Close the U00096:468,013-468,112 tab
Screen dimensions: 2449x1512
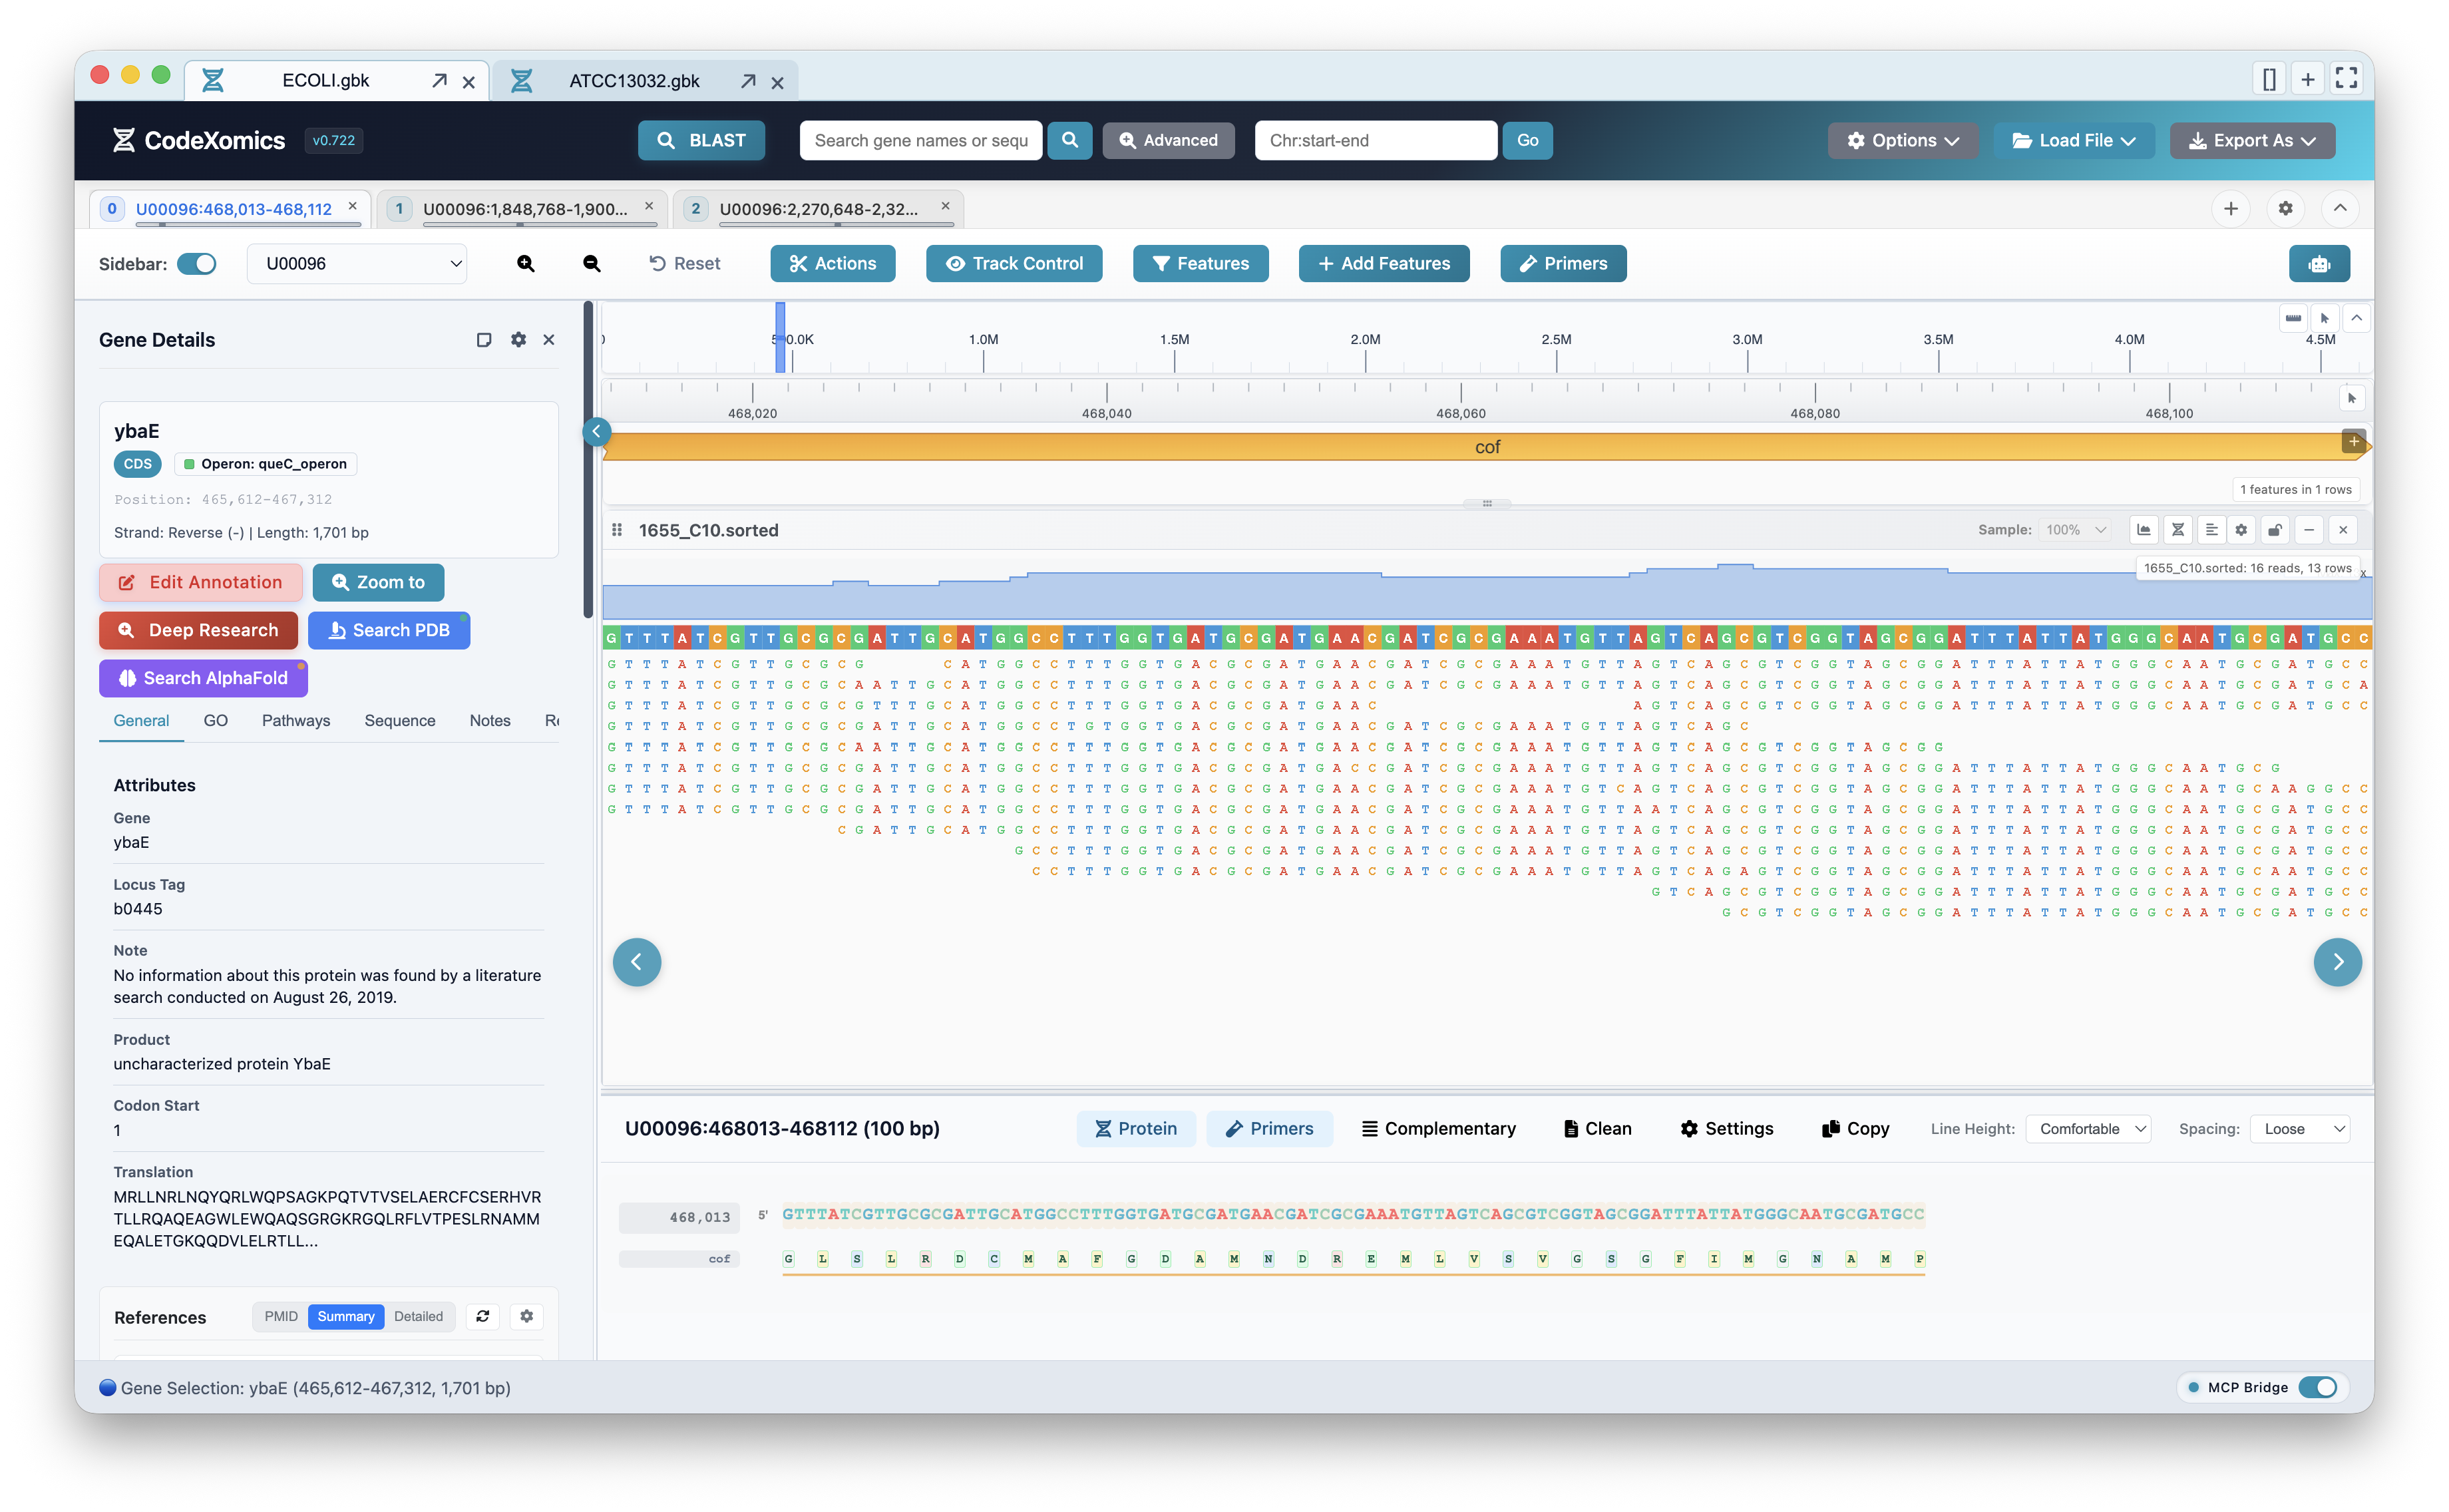[352, 206]
